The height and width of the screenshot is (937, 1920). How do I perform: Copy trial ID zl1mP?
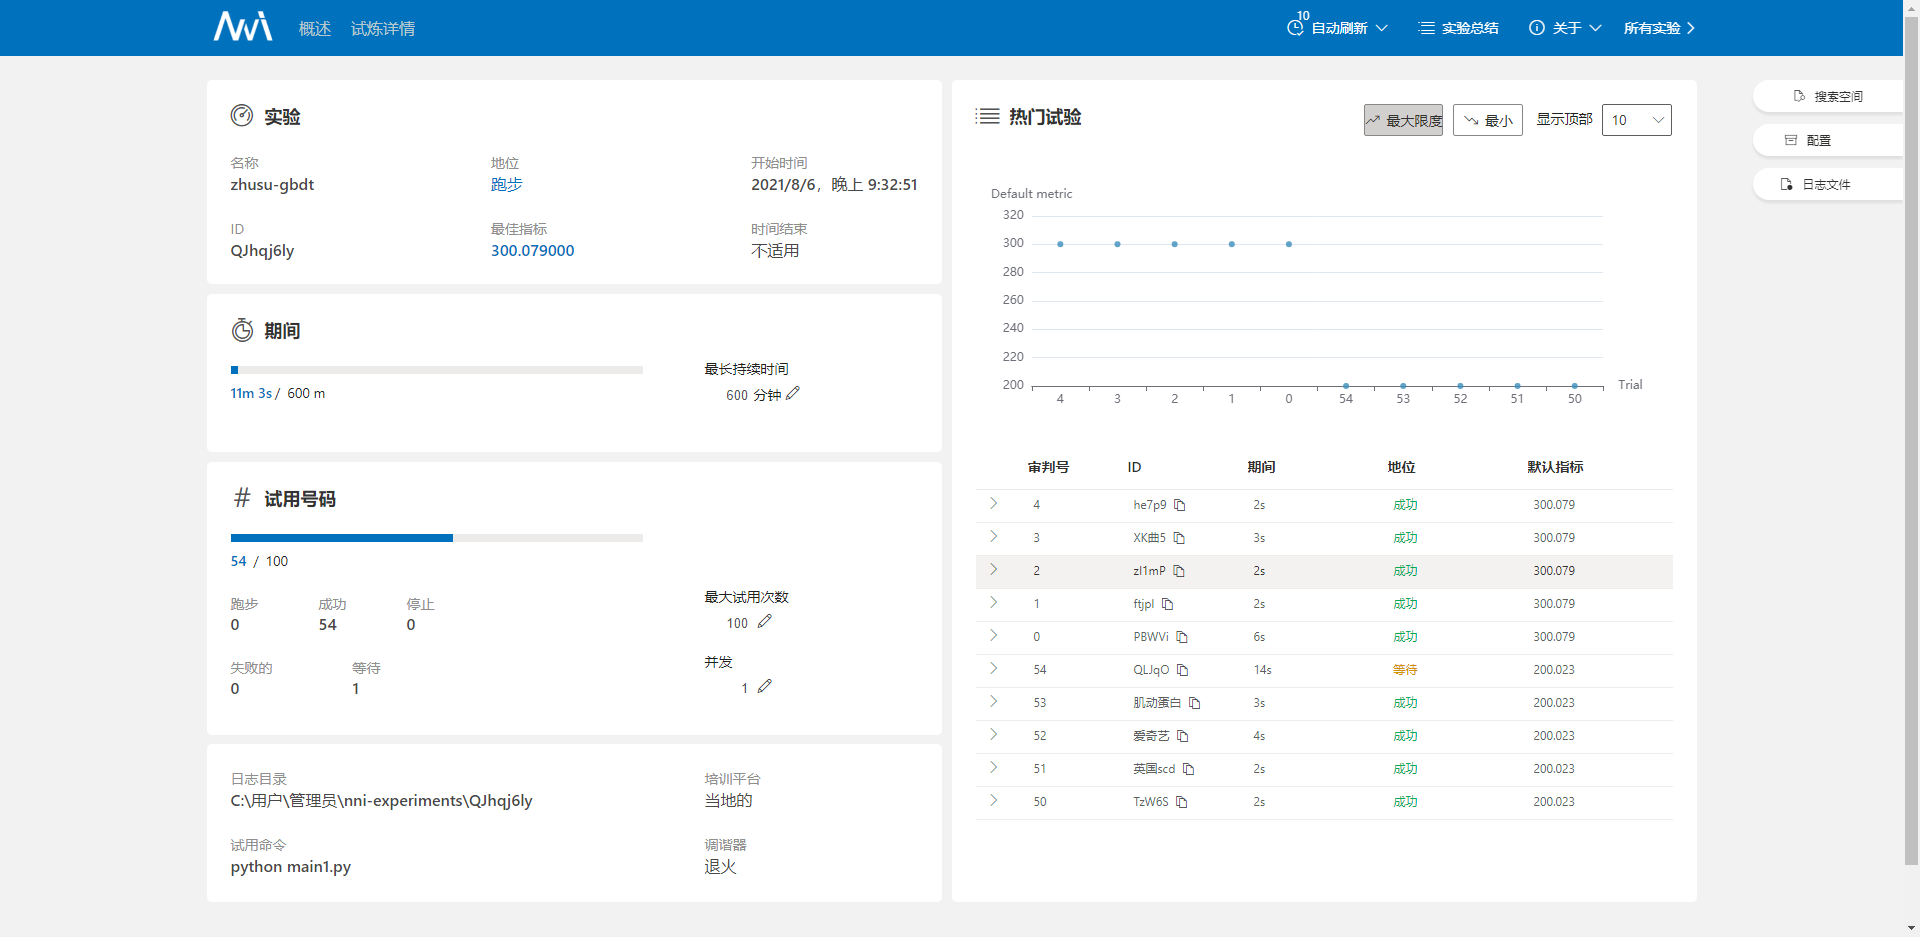[x=1179, y=571]
